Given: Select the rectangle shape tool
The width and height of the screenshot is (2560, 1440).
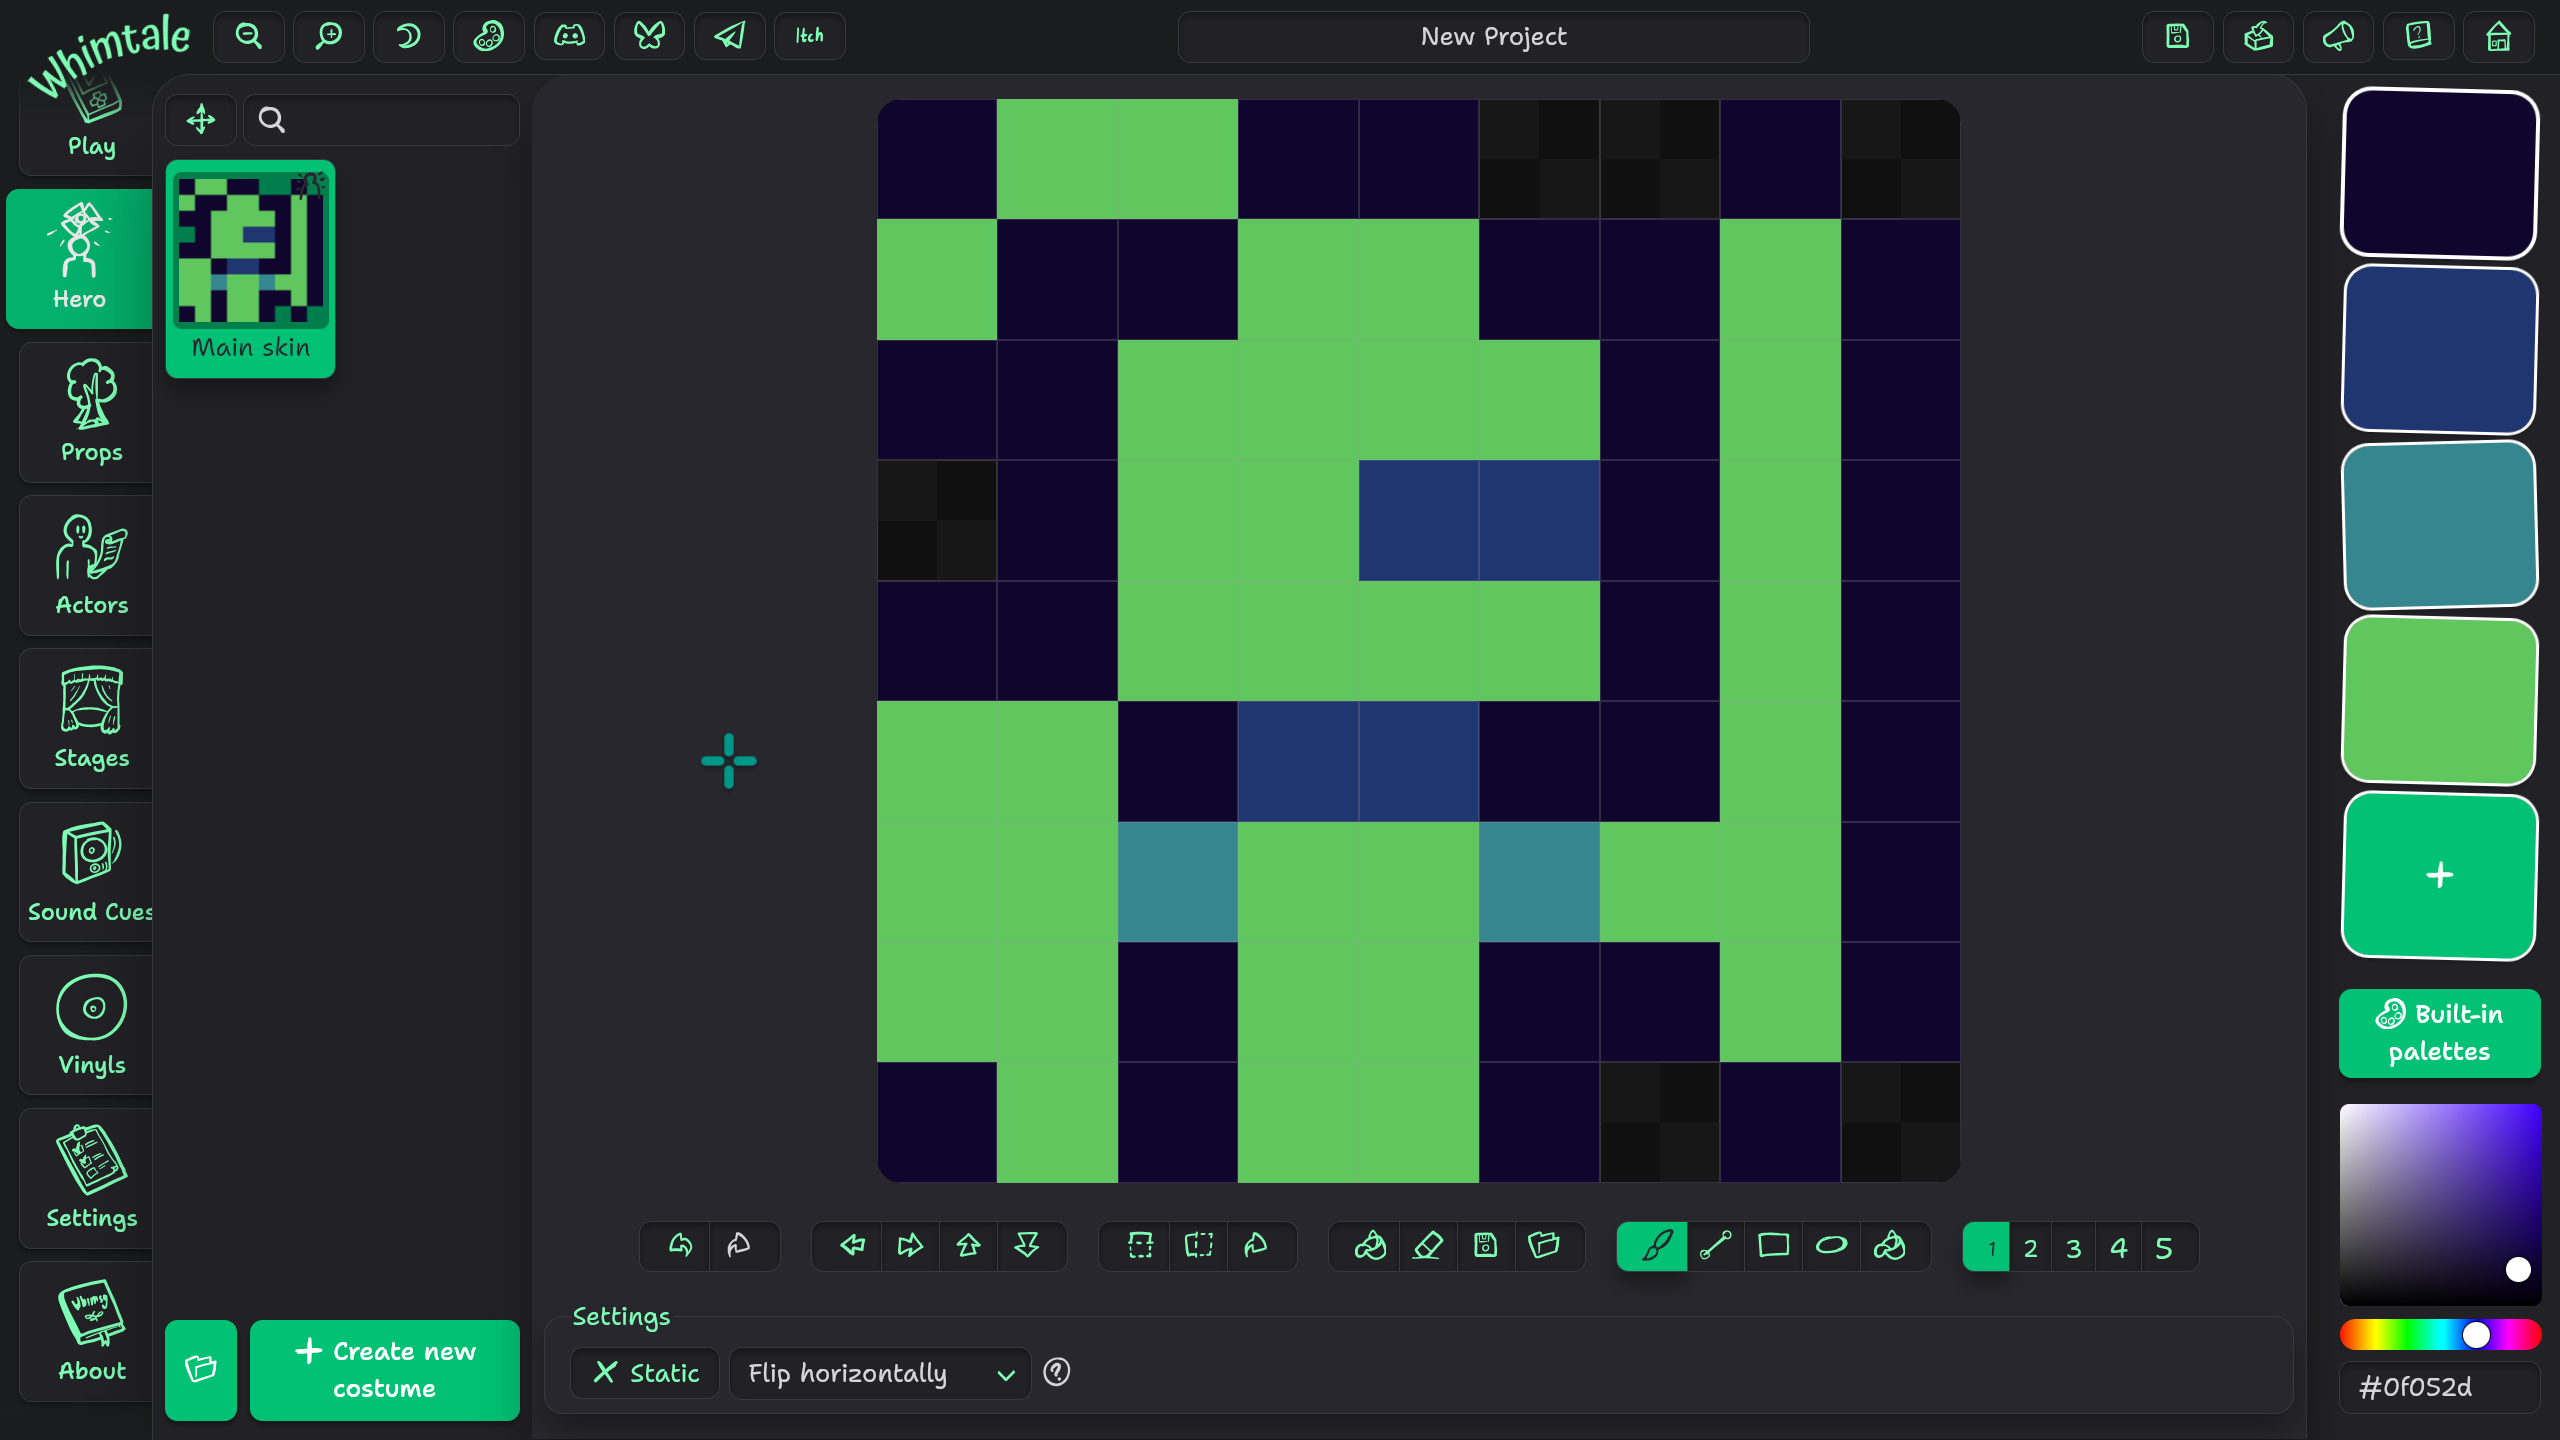Looking at the screenshot, I should [x=1773, y=1246].
